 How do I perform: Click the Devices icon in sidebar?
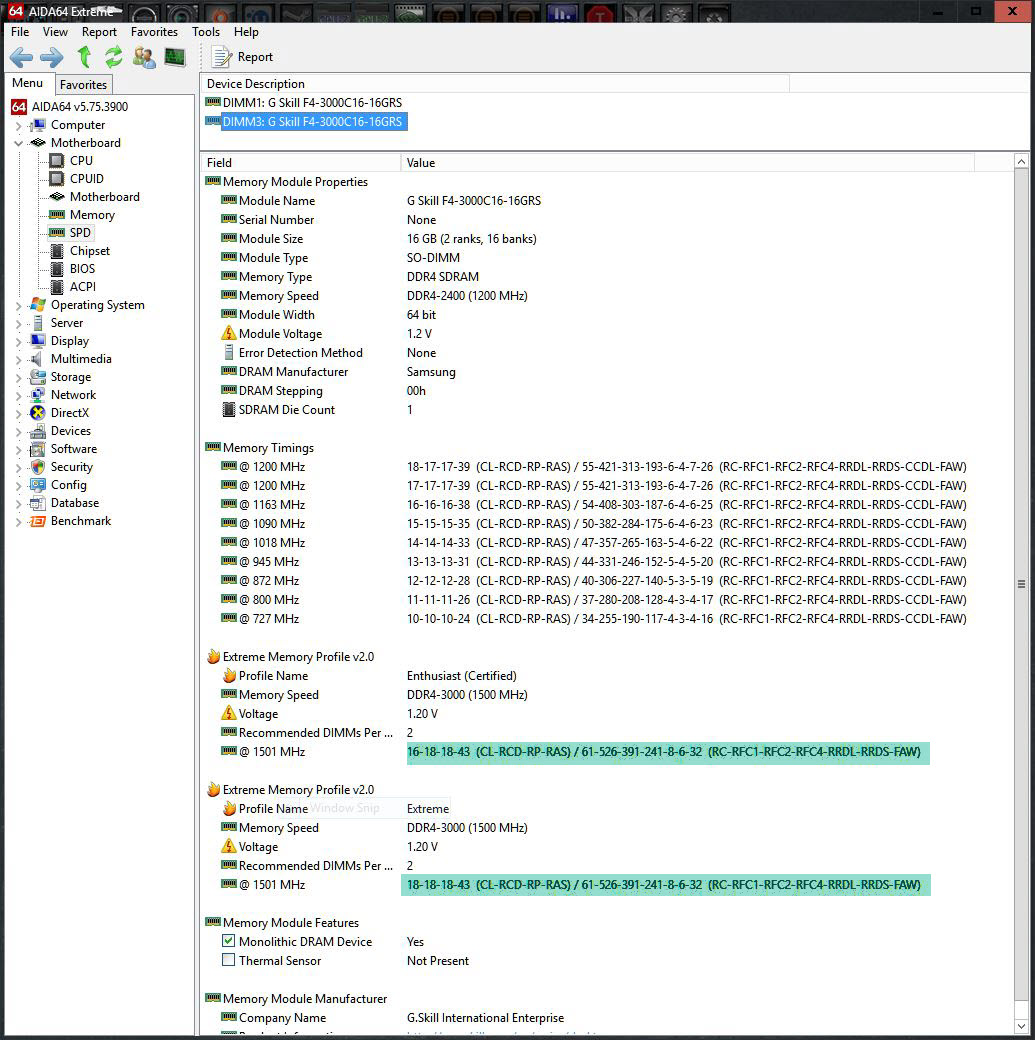[38, 431]
